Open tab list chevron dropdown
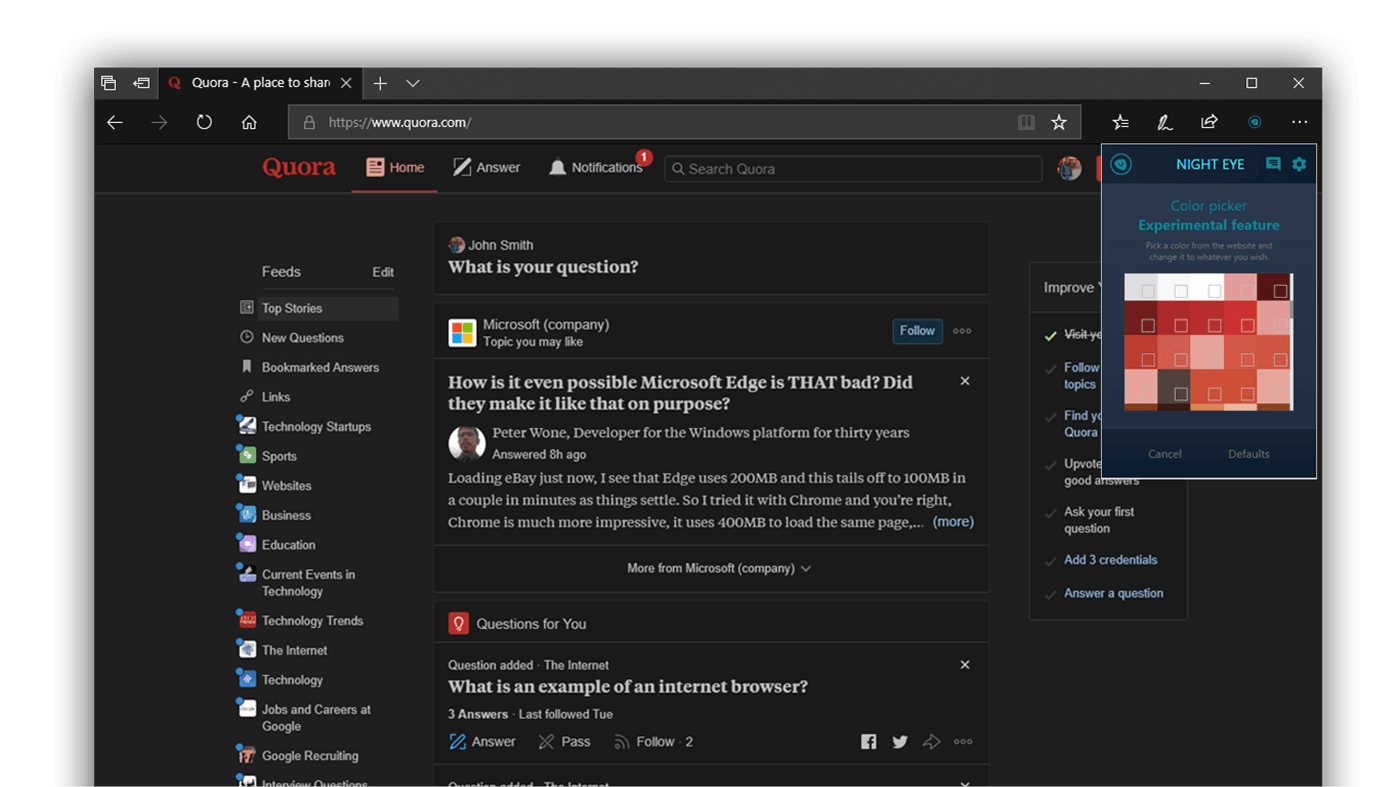 pyautogui.click(x=412, y=83)
